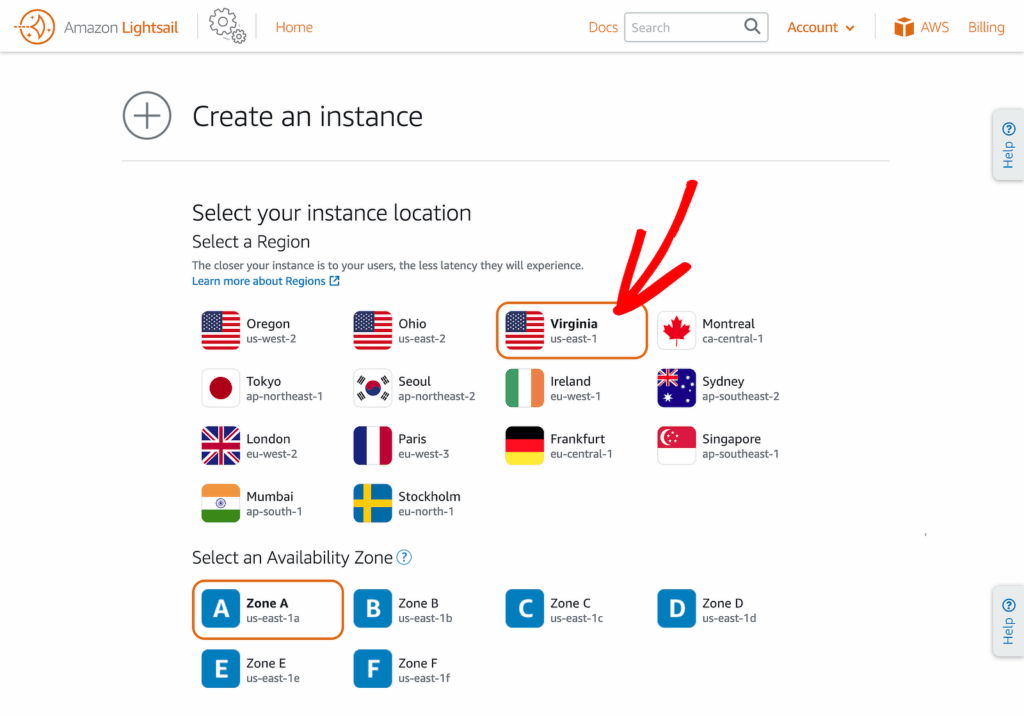The width and height of the screenshot is (1024, 716).
Task: Select the Seoul ap-northeast-2 region flag
Action: coord(372,388)
